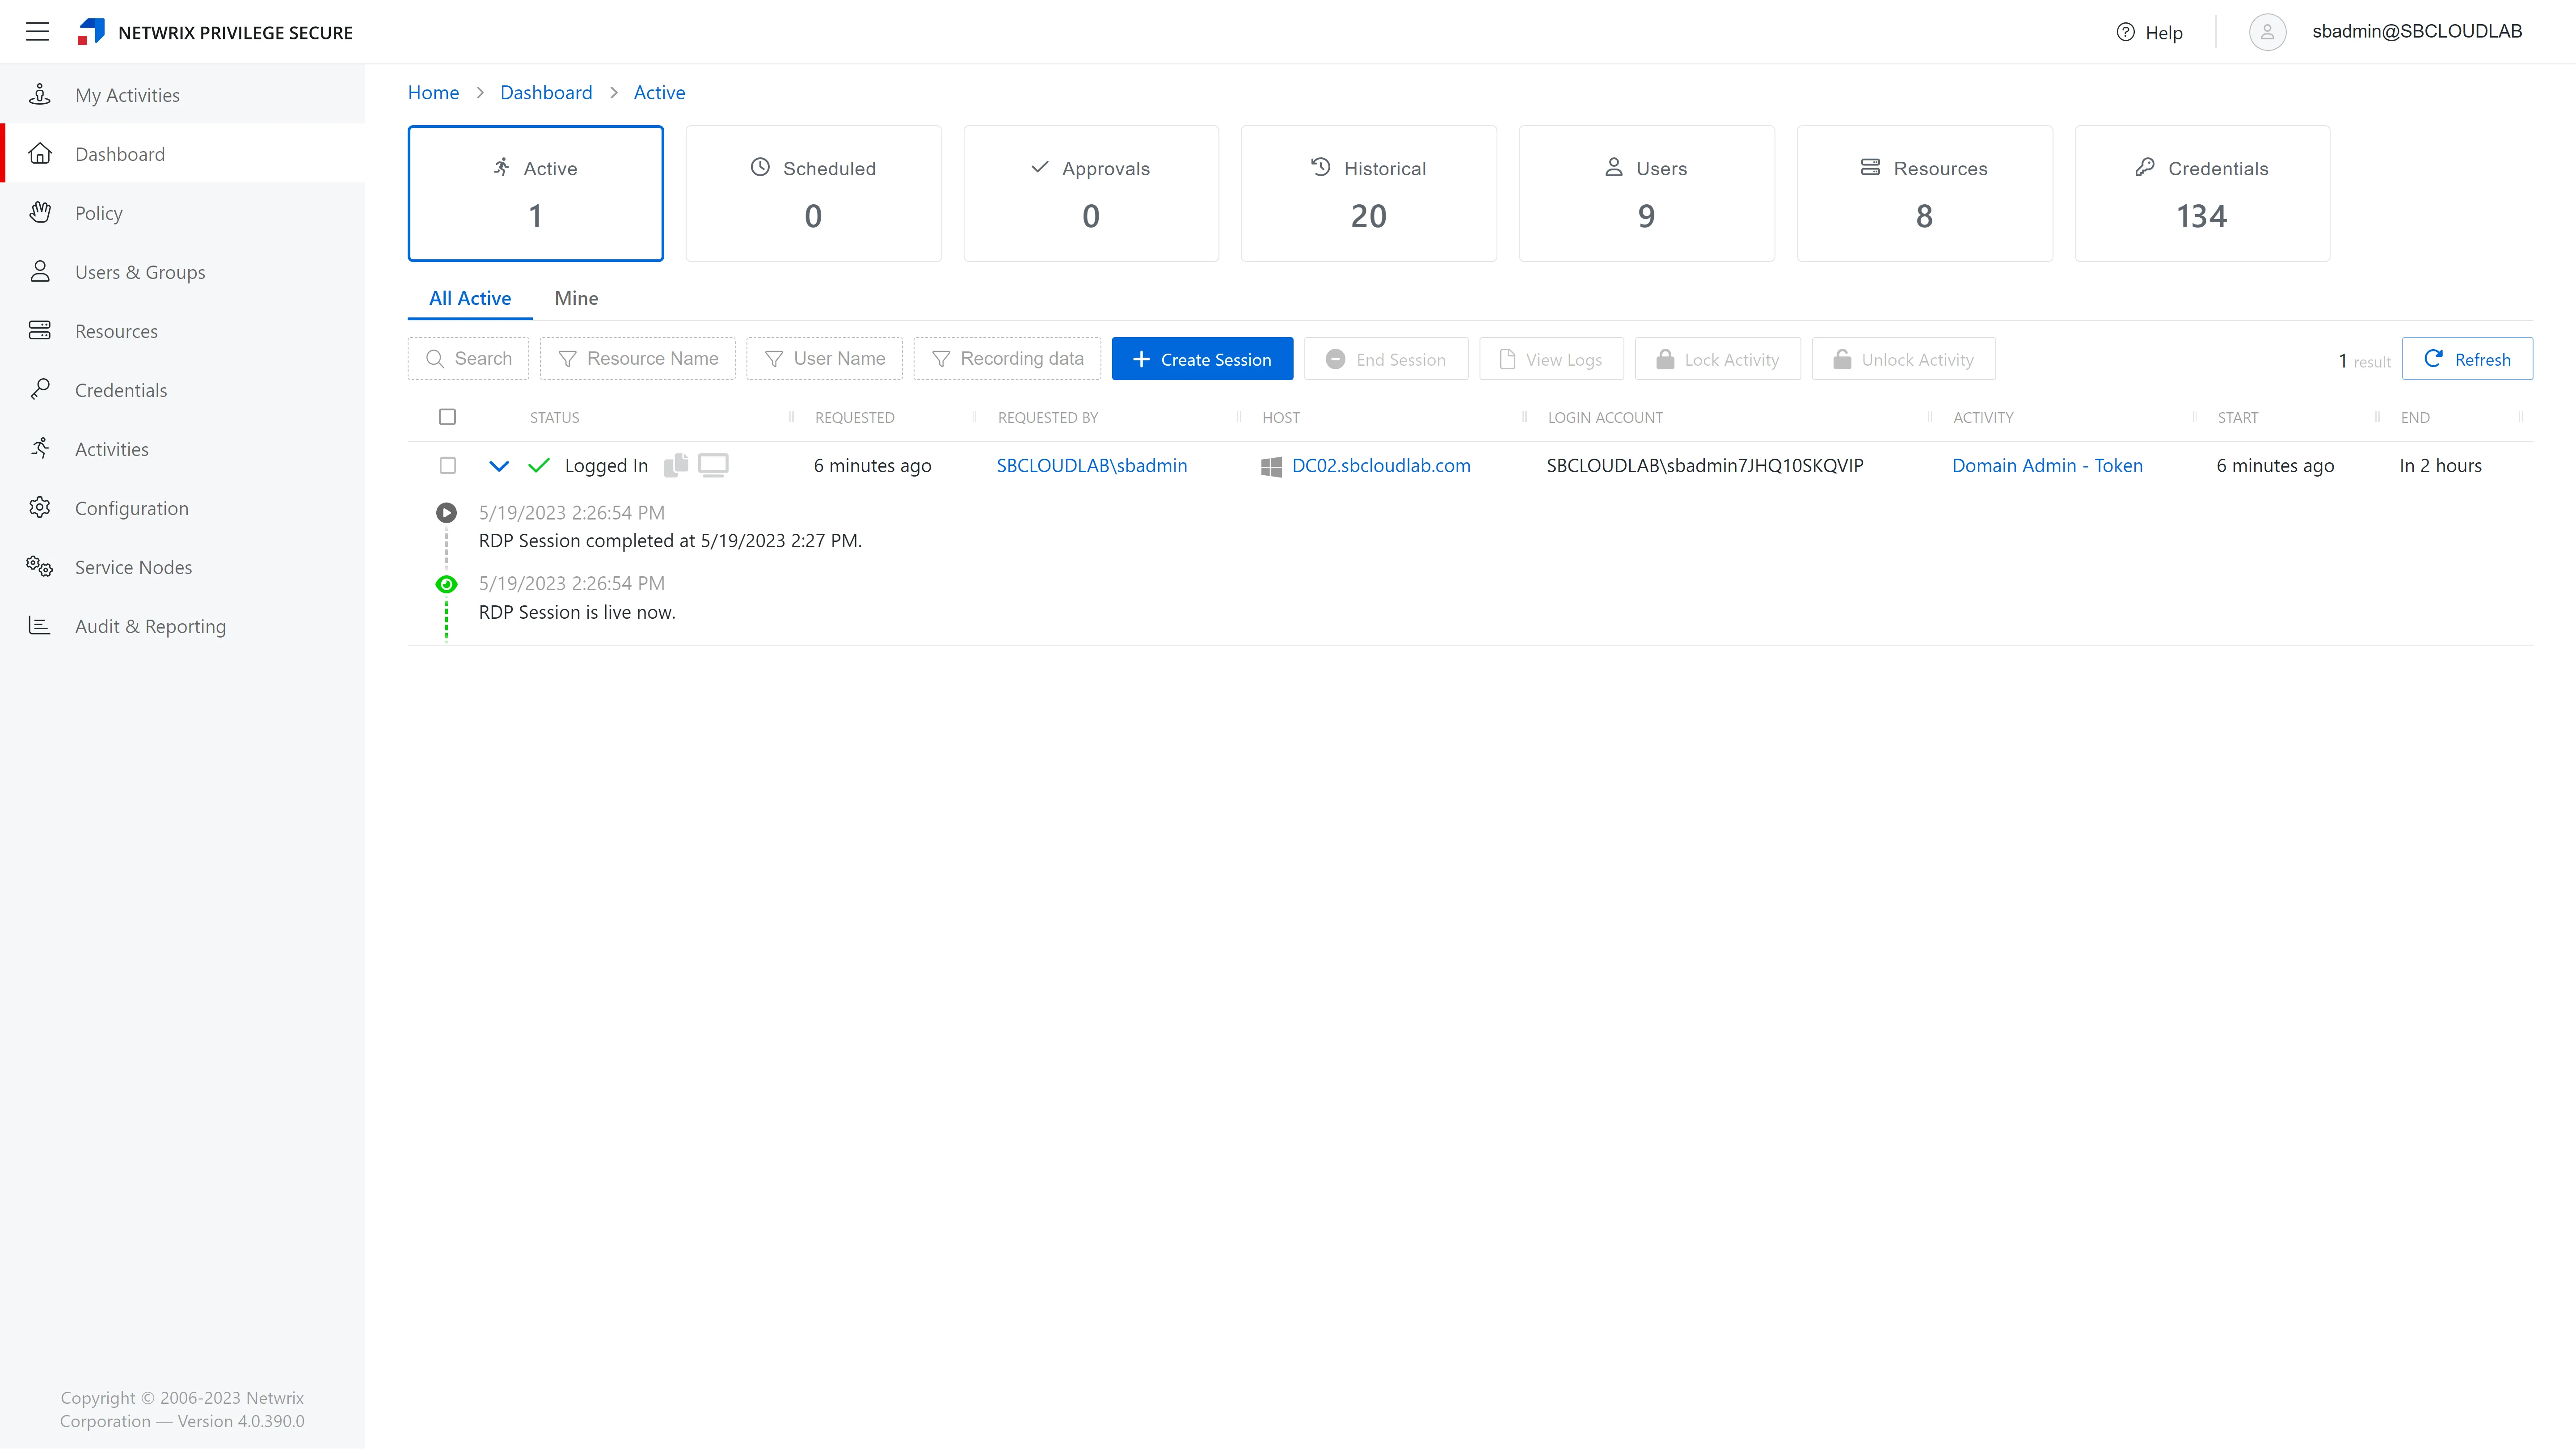The width and height of the screenshot is (2576, 1449).
Task: Check the Logged In session row checkbox
Action: 448,466
